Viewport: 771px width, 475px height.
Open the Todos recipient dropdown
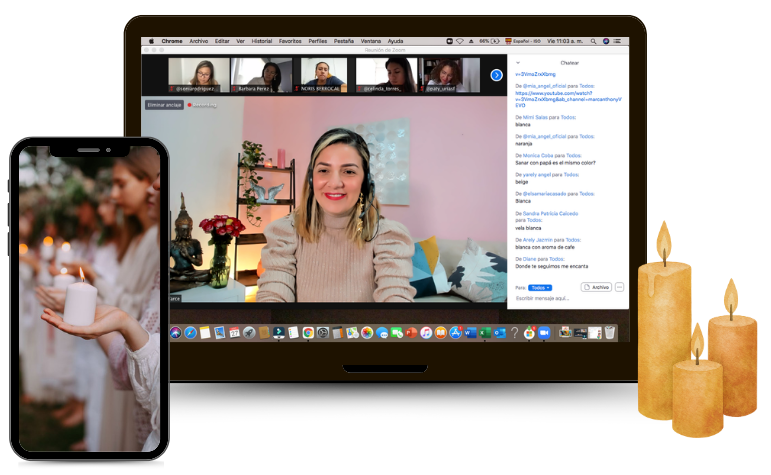[540, 288]
